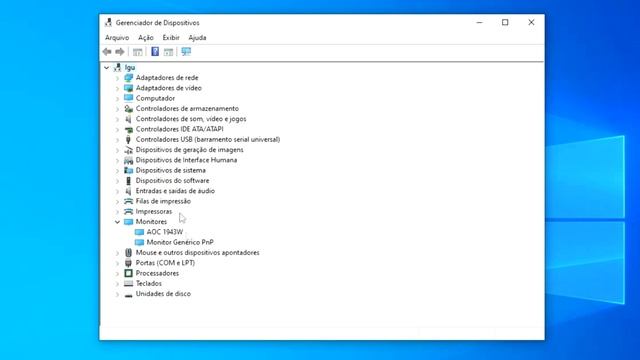
Task: Click the Dispositivos de Interface Humana icon
Action: pyautogui.click(x=129, y=160)
